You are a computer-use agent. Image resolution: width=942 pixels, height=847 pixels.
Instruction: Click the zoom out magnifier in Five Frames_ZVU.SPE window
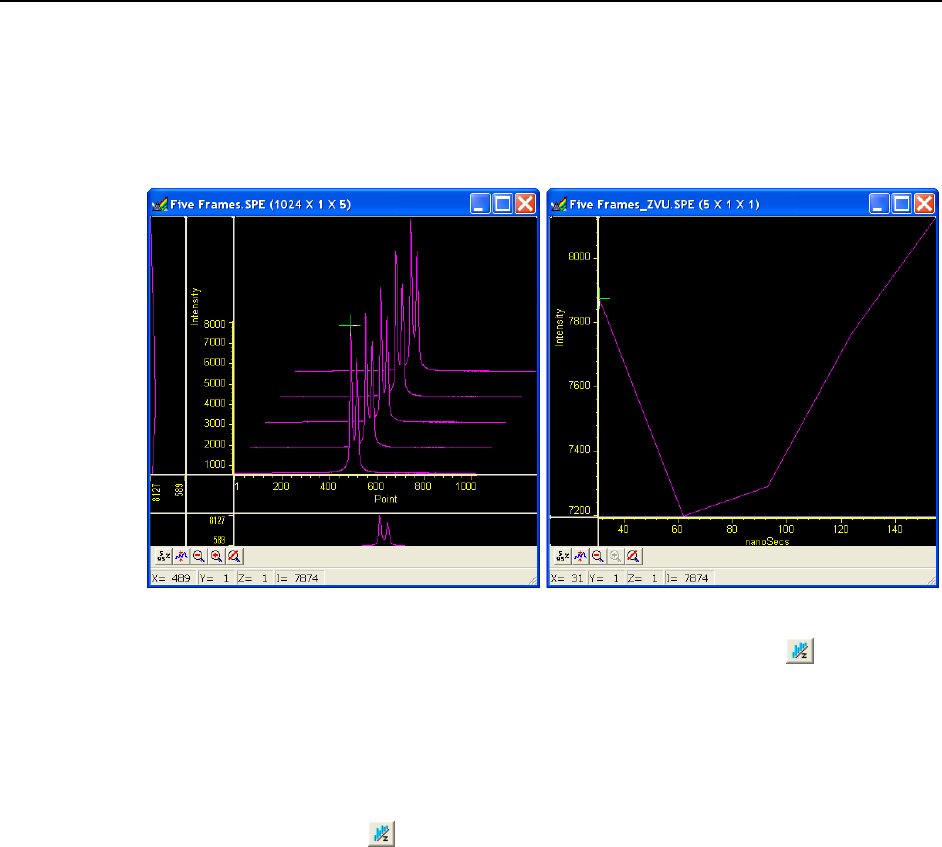(598, 556)
